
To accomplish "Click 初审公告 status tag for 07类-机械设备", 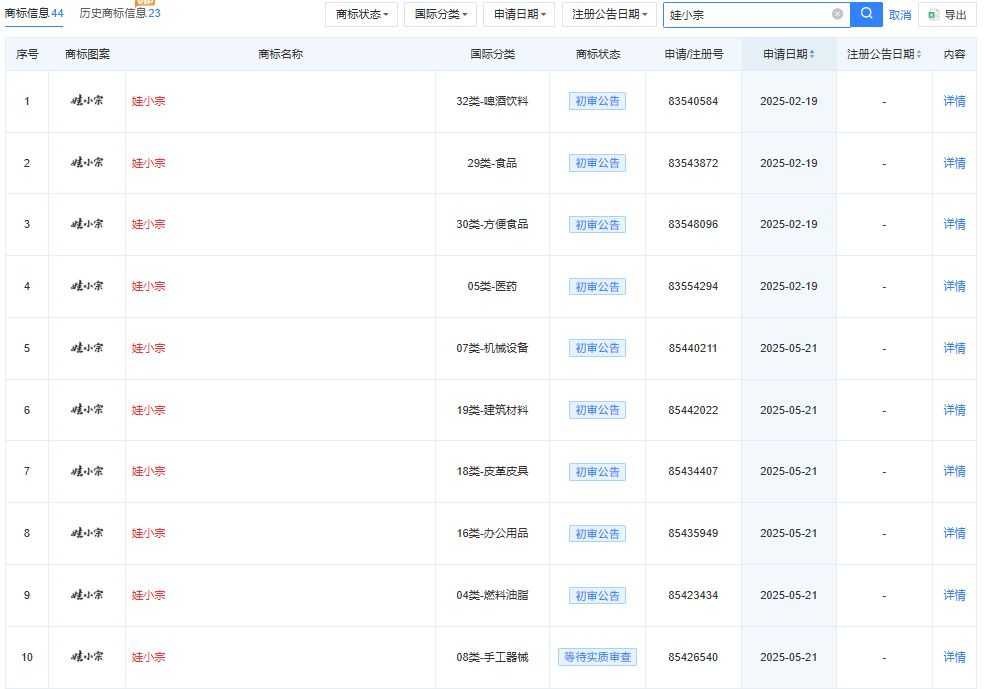I will (x=597, y=348).
